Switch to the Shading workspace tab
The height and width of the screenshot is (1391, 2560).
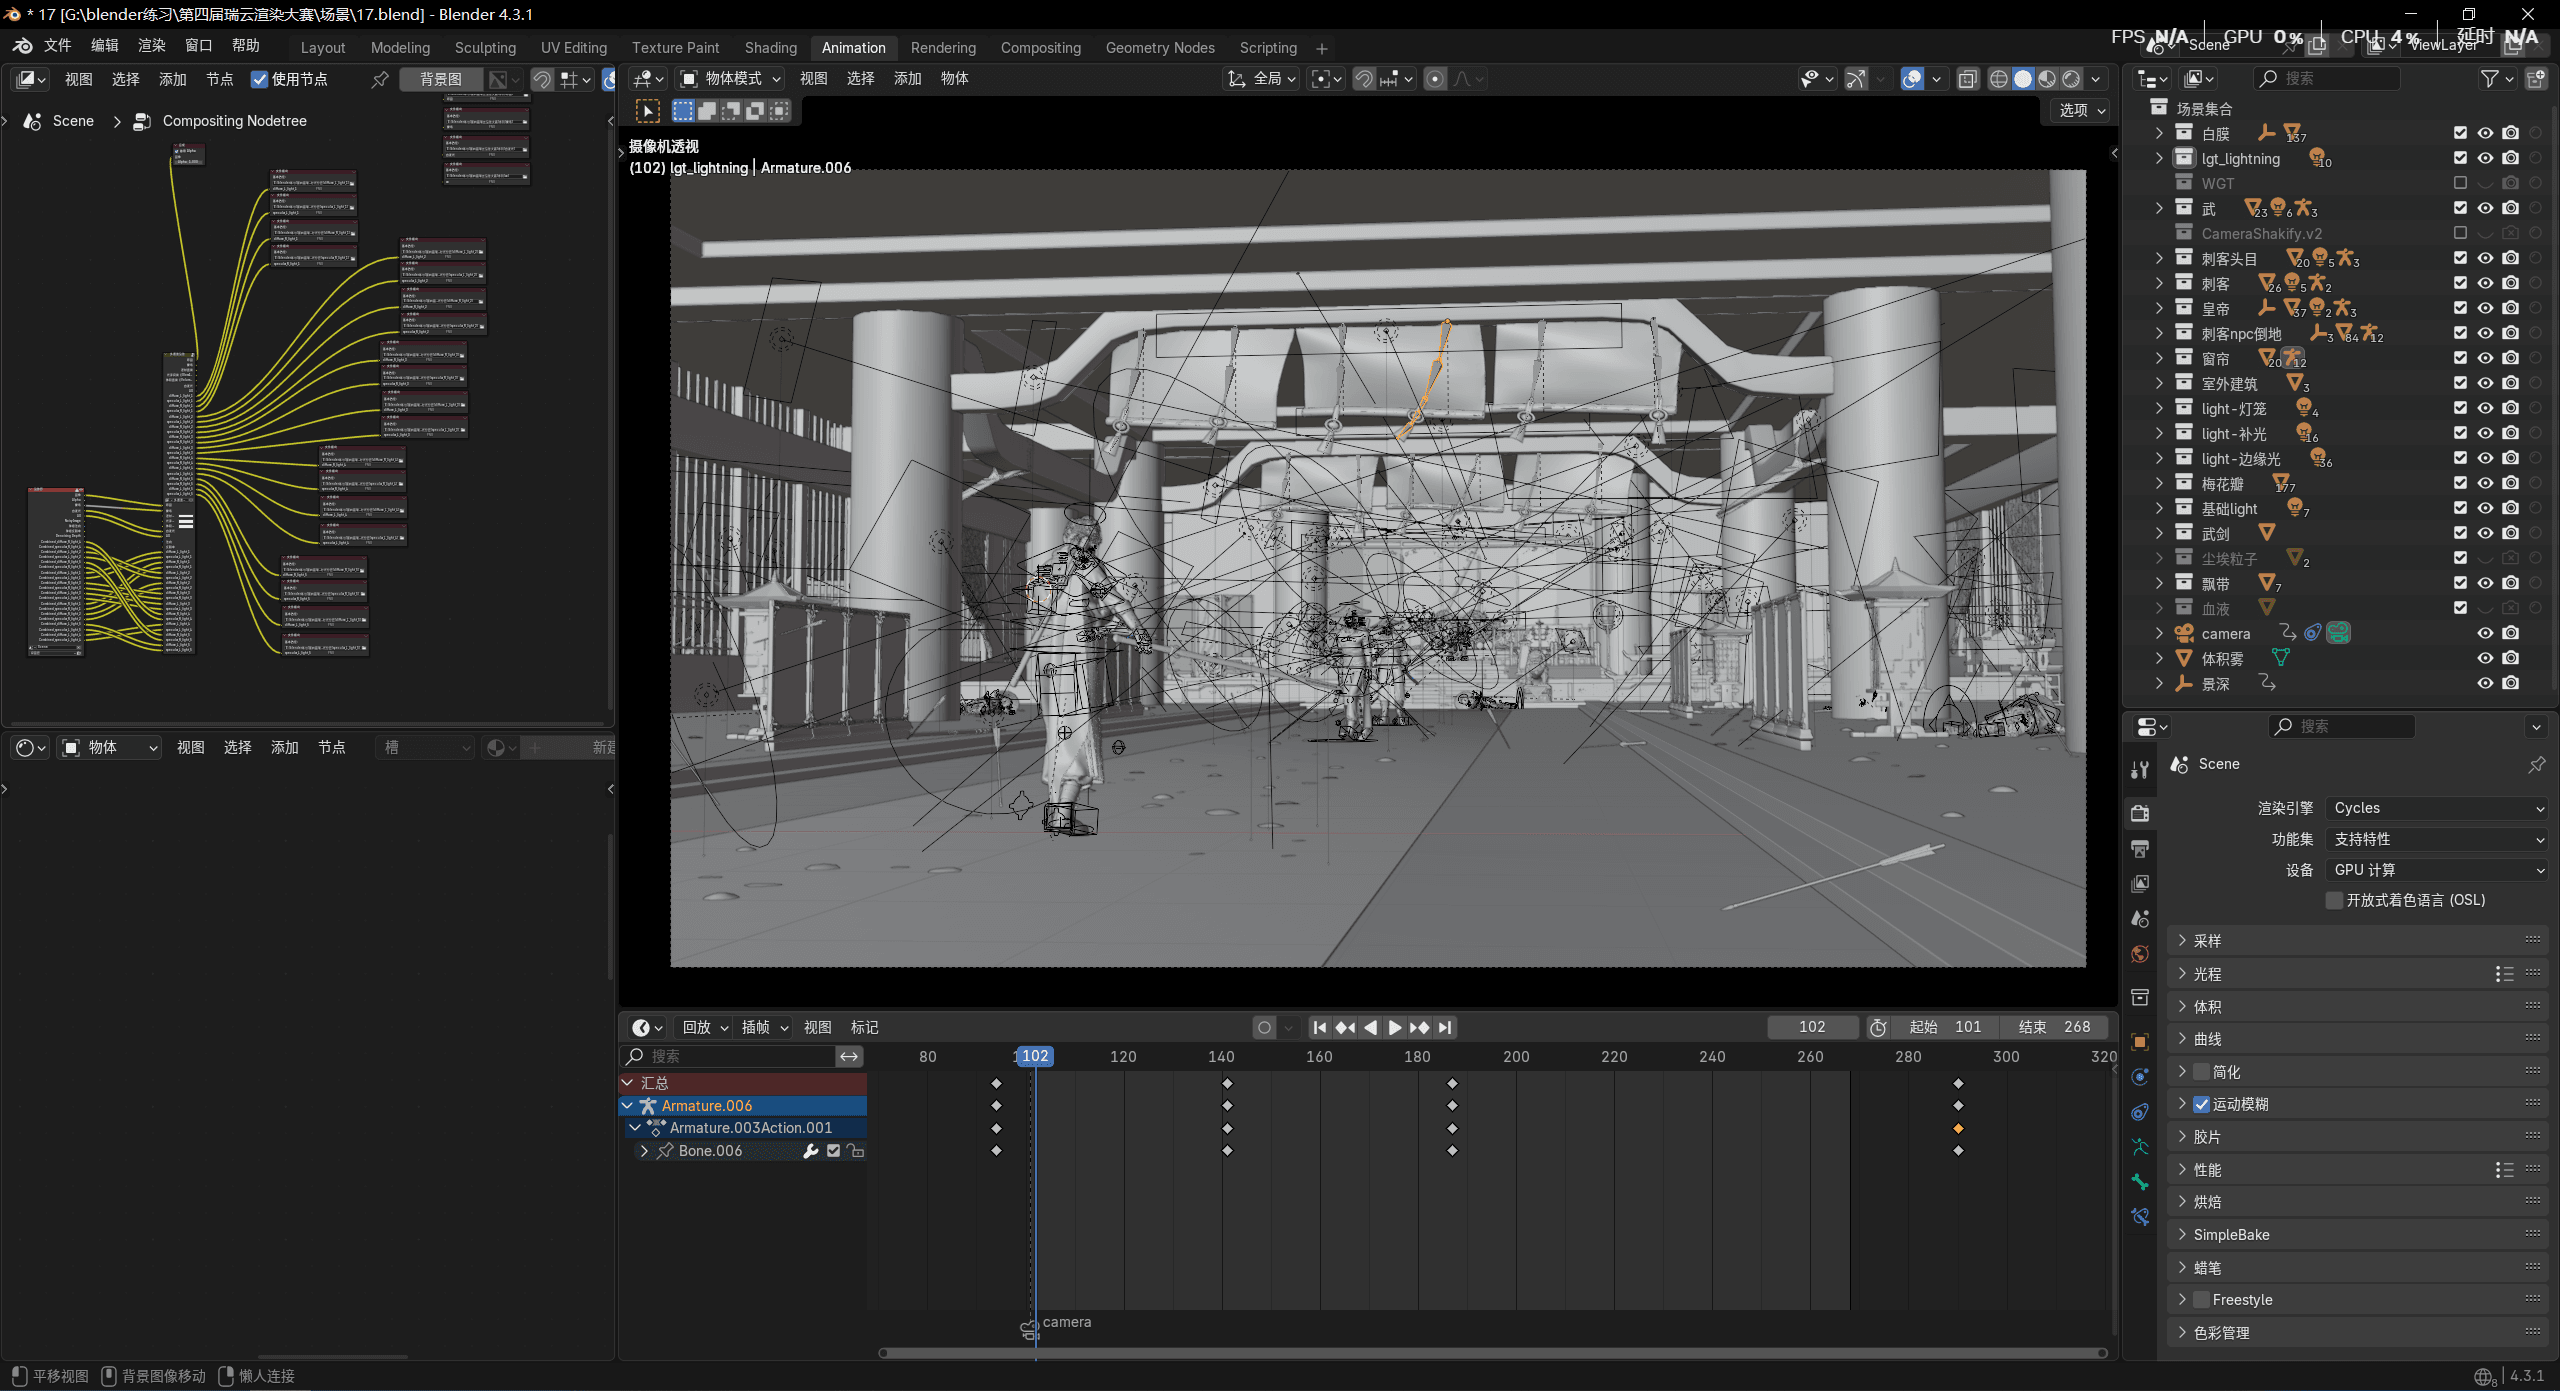click(770, 48)
